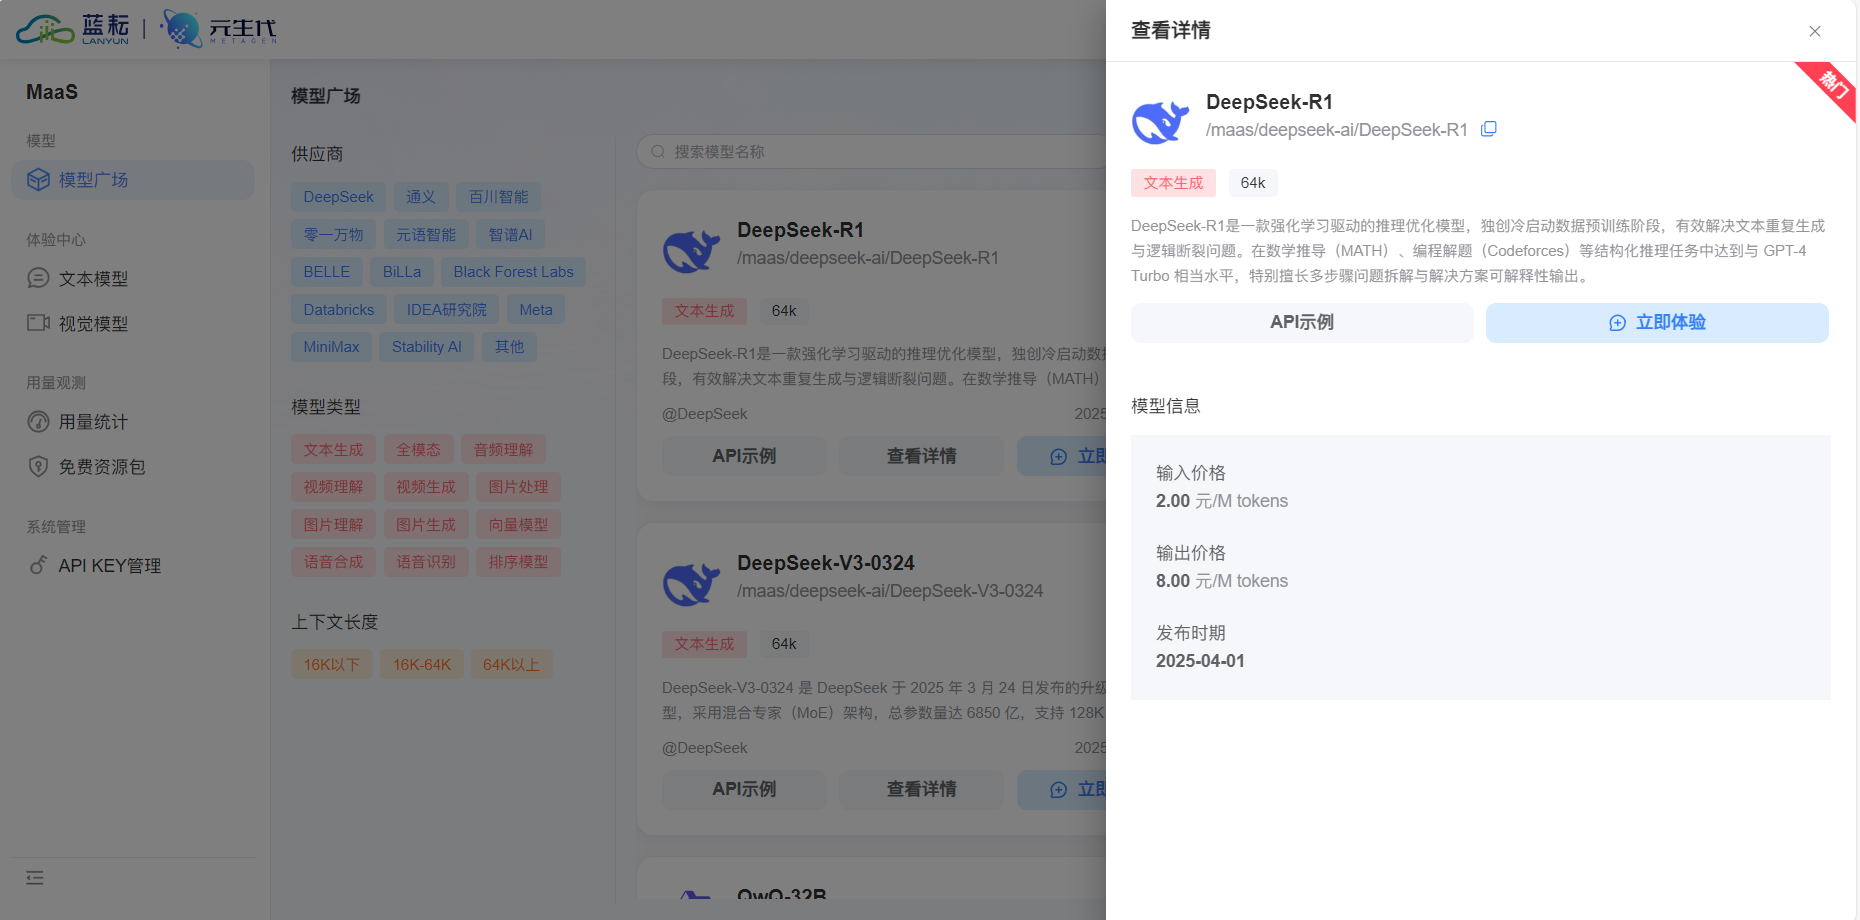
Task: Click 查看详情 on the DeepSeek-V3-0324 card
Action: pos(921,790)
